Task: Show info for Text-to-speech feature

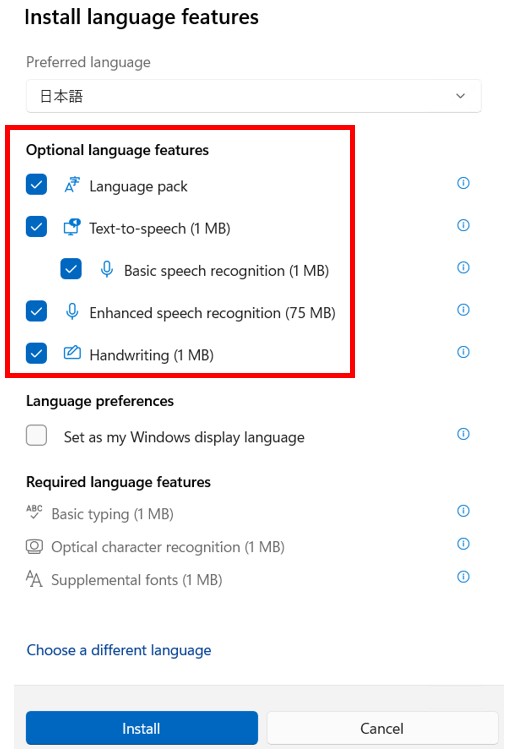Action: (x=463, y=225)
